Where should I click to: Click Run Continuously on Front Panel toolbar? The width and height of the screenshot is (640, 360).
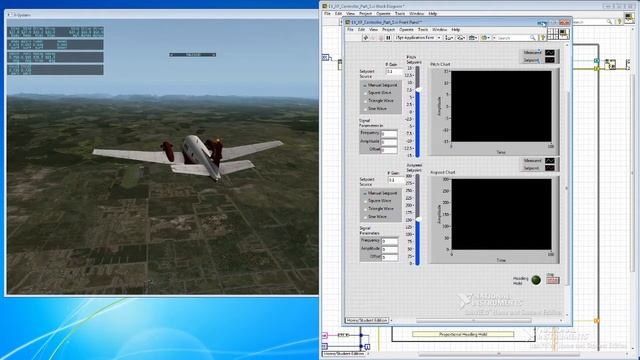373,38
